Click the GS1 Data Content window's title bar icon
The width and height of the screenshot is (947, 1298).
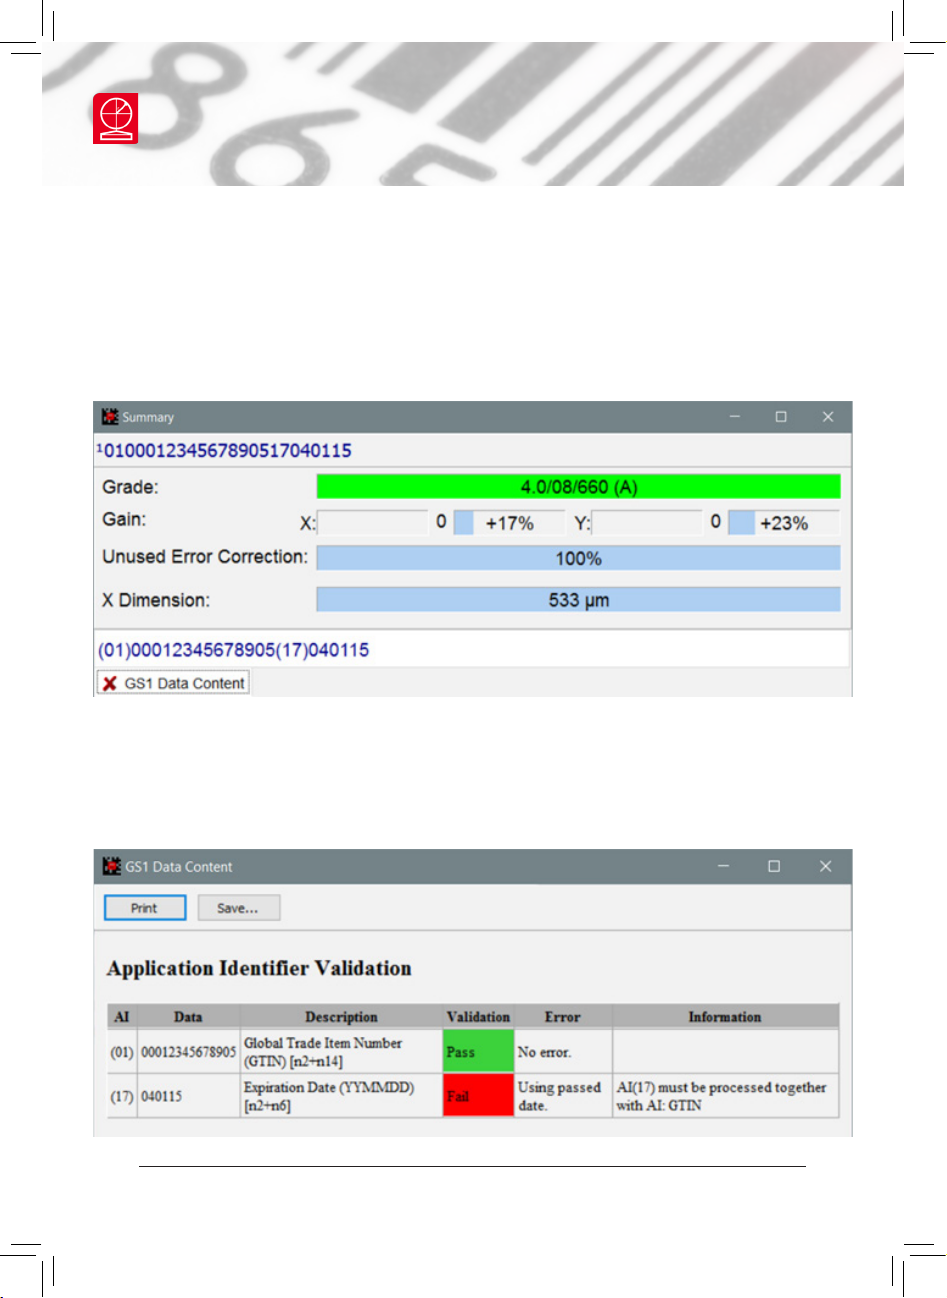click(112, 866)
